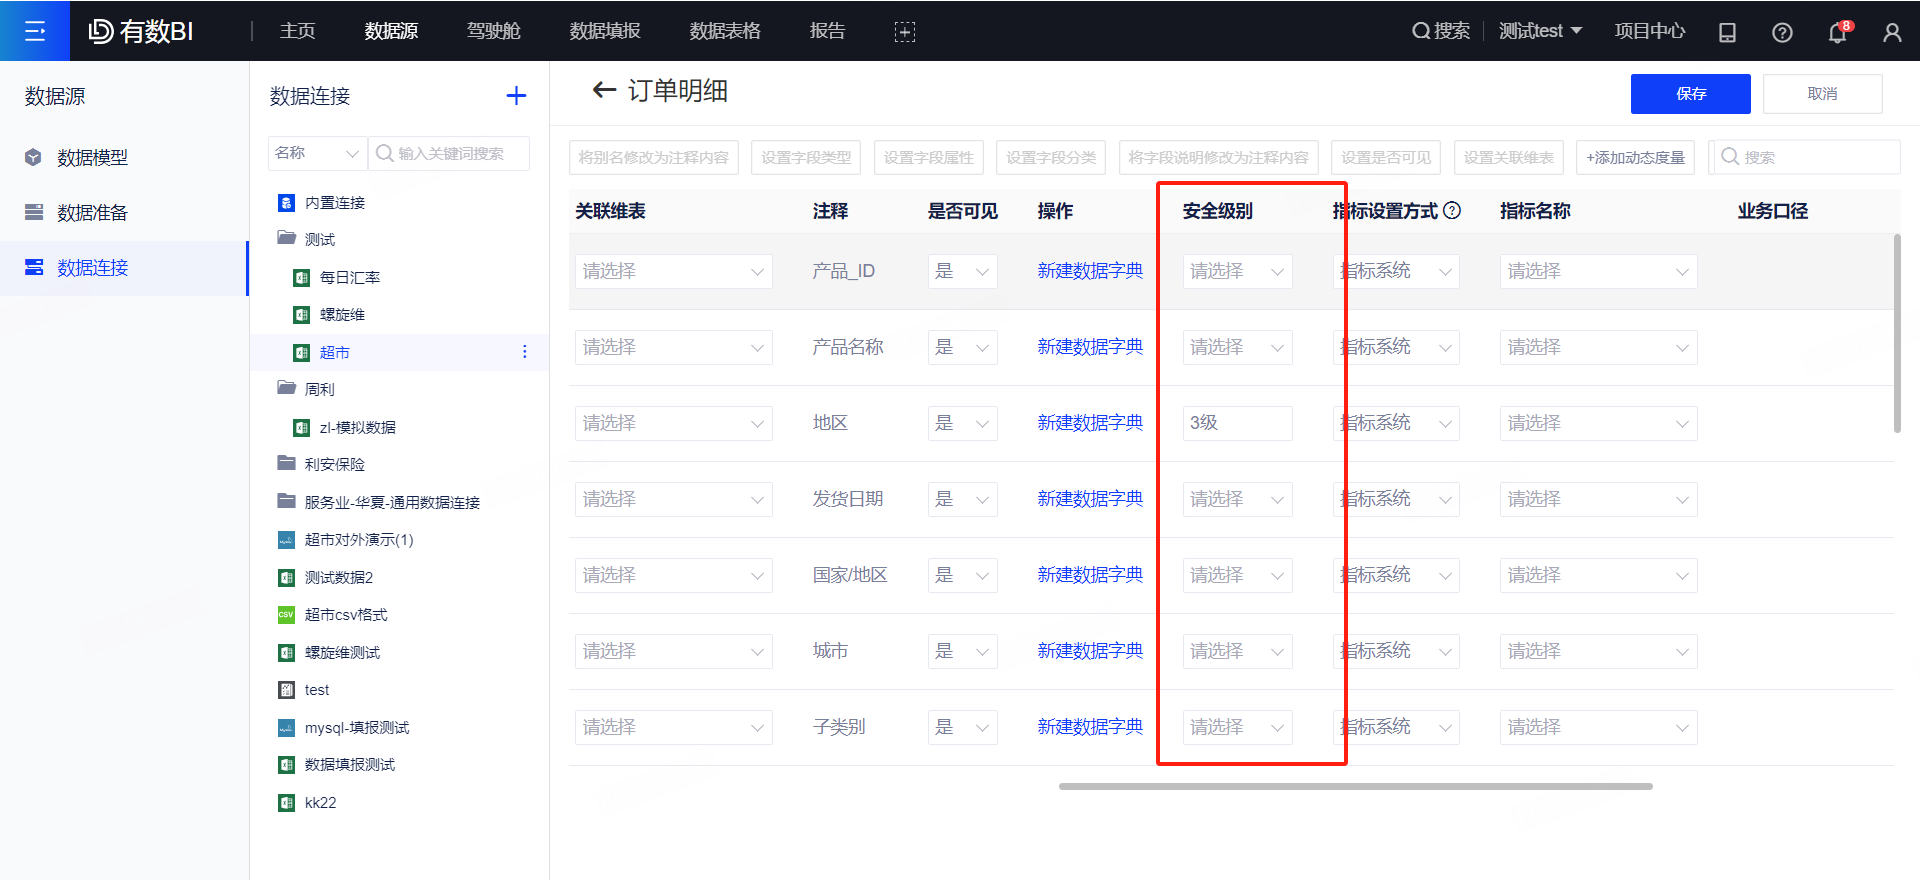Open the 数据填报 menu tab
Image resolution: width=1920 pixels, height=880 pixels.
pos(605,31)
